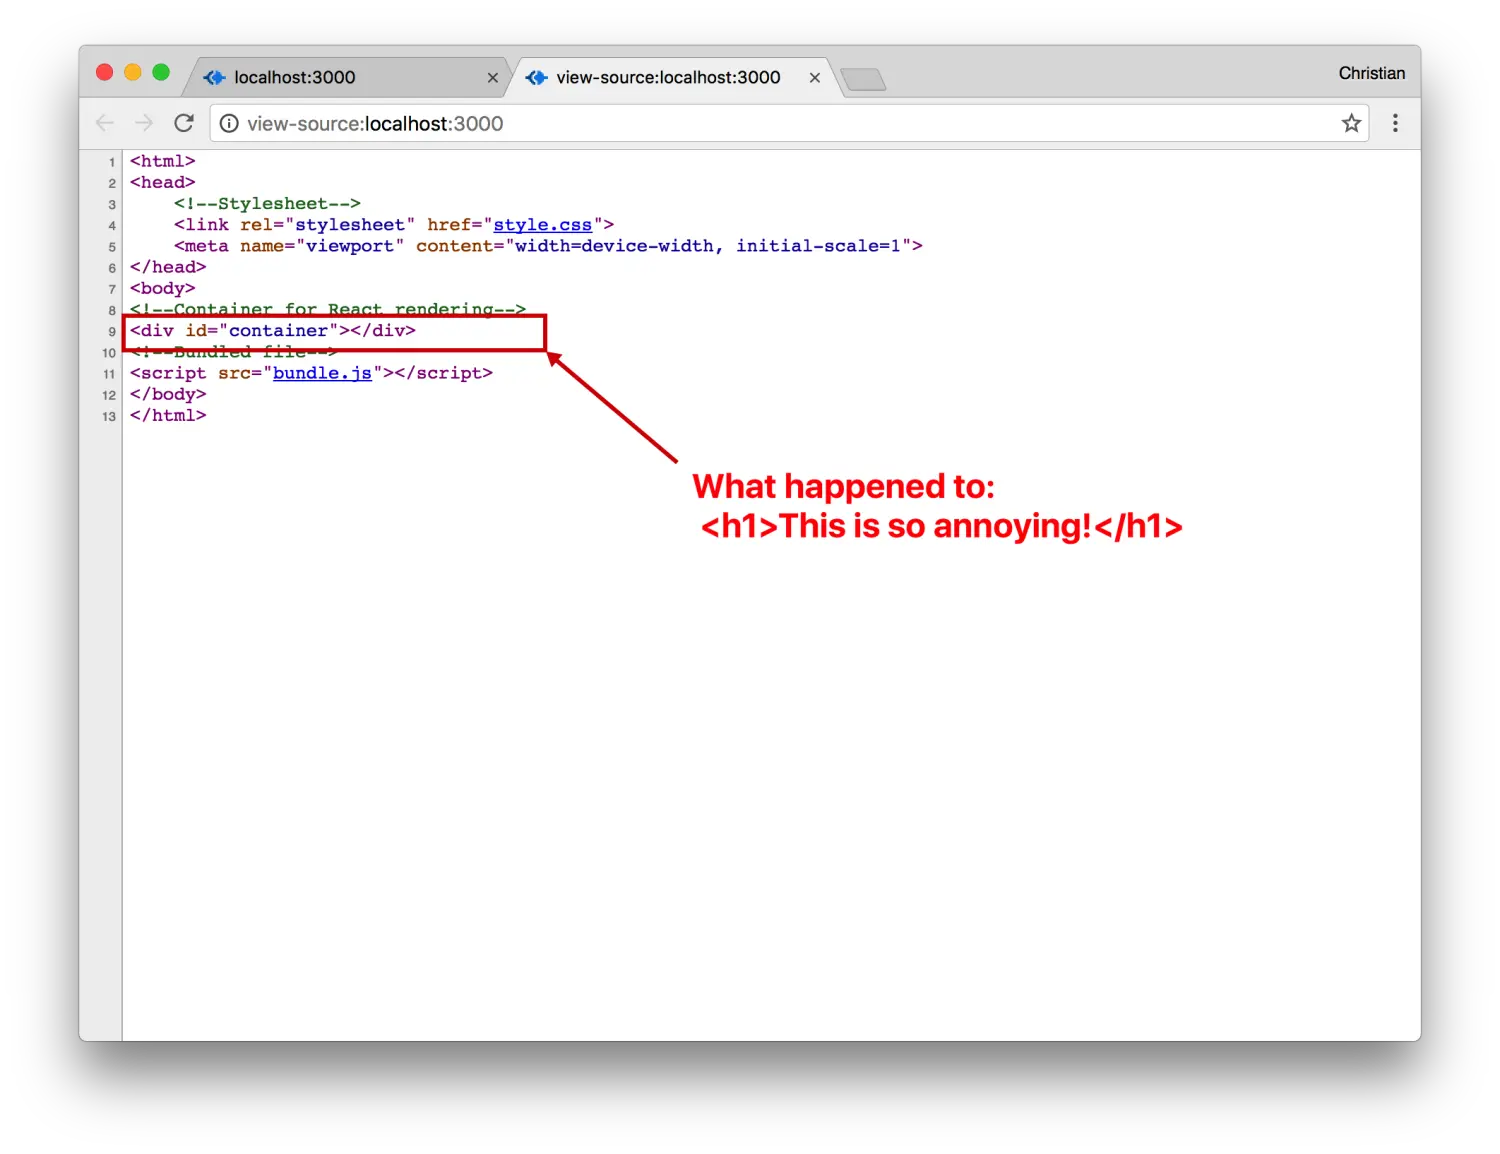Click the rel="stylesheet" attribute text

tap(327, 225)
